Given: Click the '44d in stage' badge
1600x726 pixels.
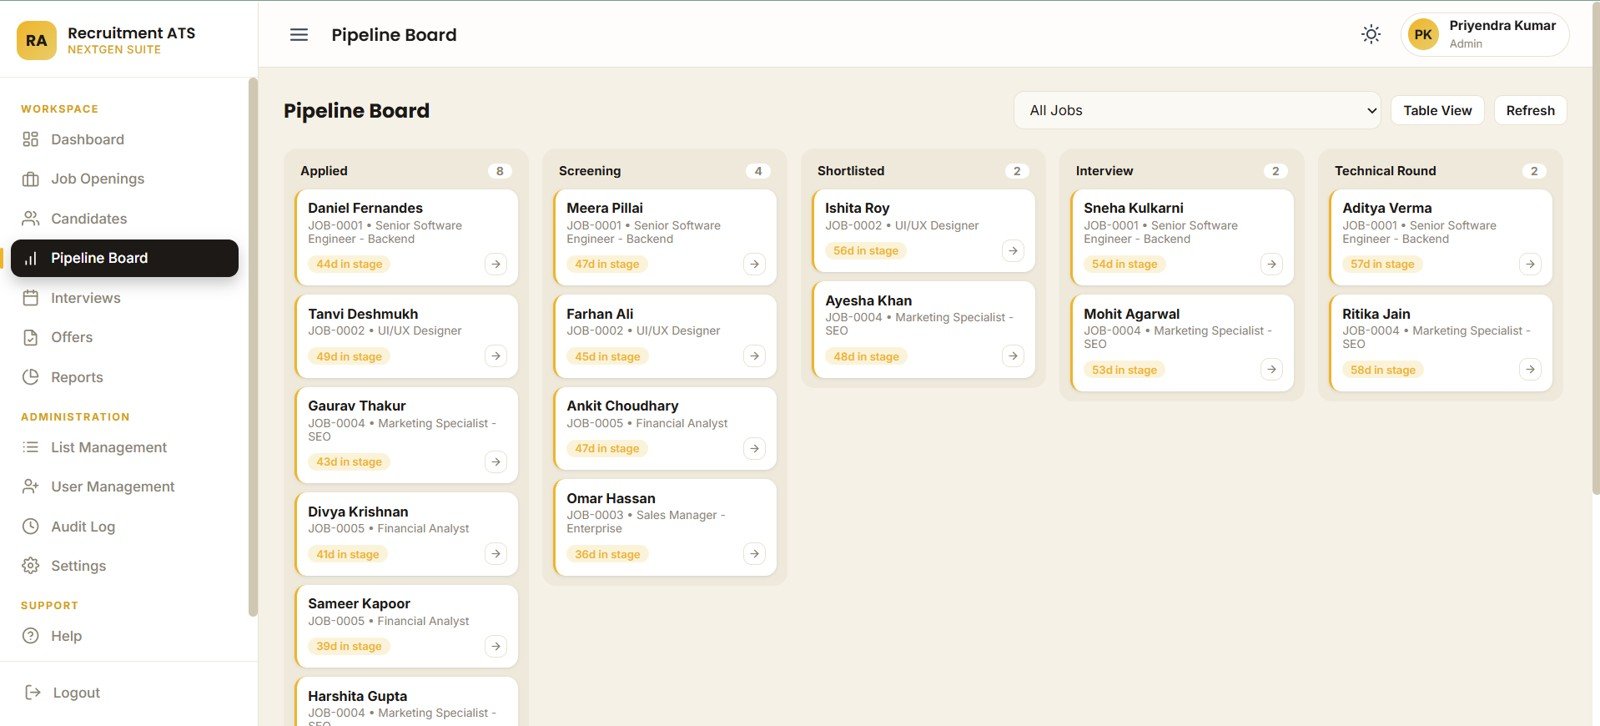Looking at the screenshot, I should tap(349, 264).
